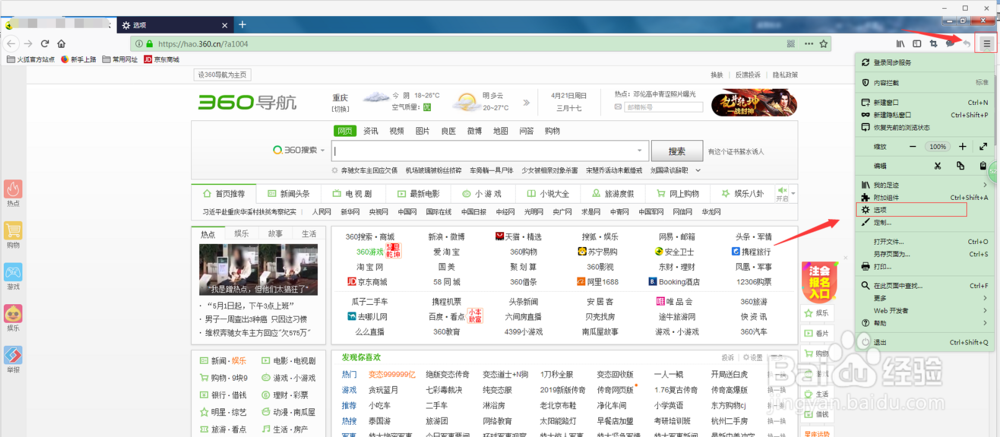Open the page actions three-dot menu
Image resolution: width=1000 pixels, height=437 pixels.
pos(809,43)
